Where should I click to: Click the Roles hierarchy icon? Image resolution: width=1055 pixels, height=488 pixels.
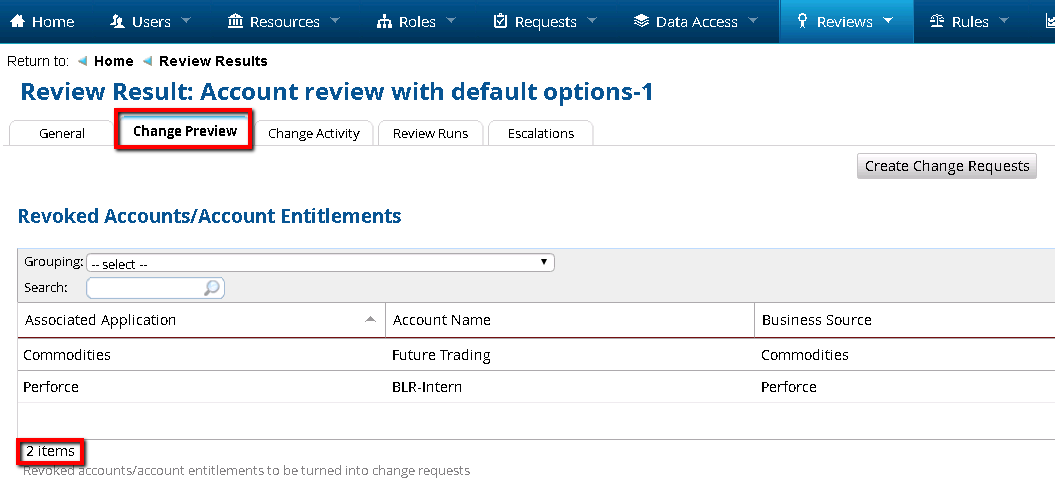click(x=384, y=21)
